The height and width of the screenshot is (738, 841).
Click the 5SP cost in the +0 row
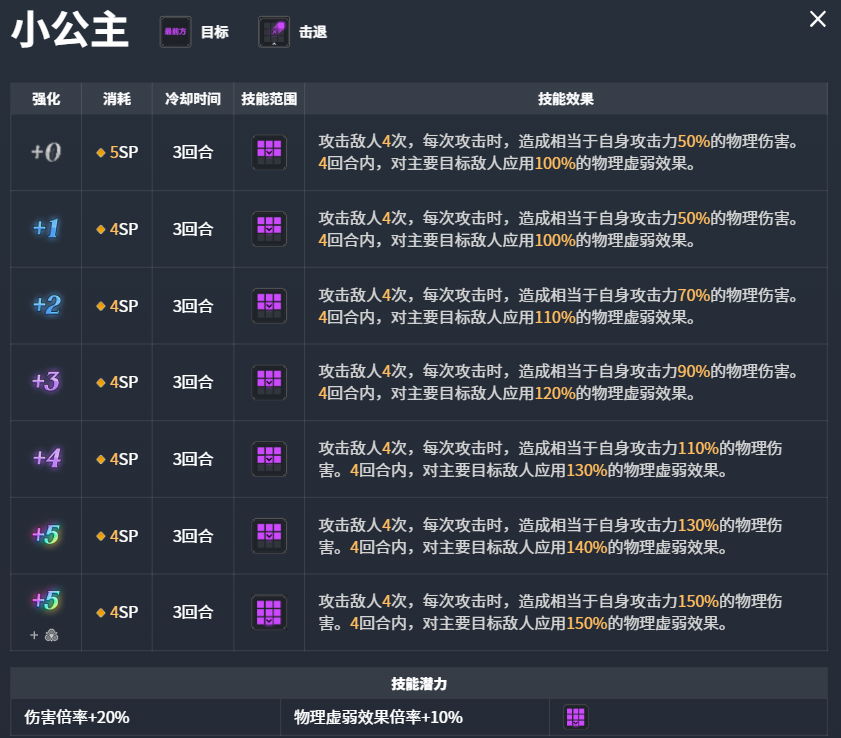click(117, 152)
